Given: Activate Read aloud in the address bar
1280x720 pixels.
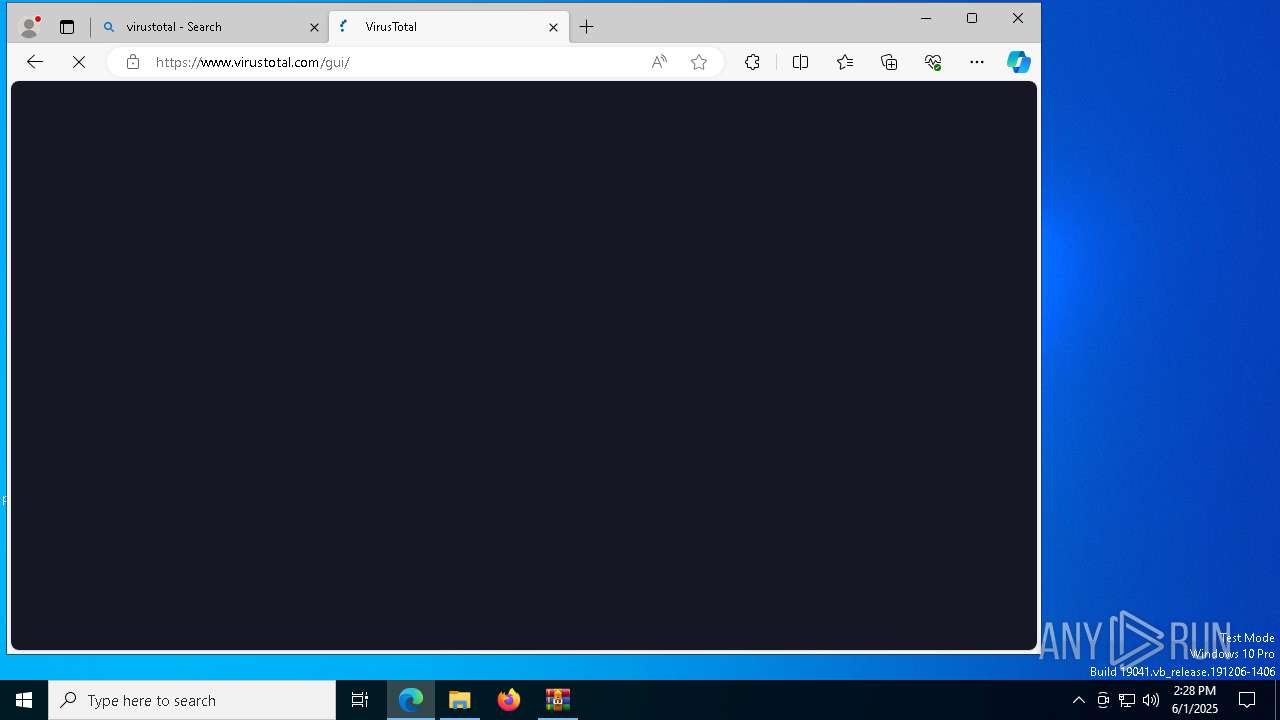Looking at the screenshot, I should [x=659, y=62].
